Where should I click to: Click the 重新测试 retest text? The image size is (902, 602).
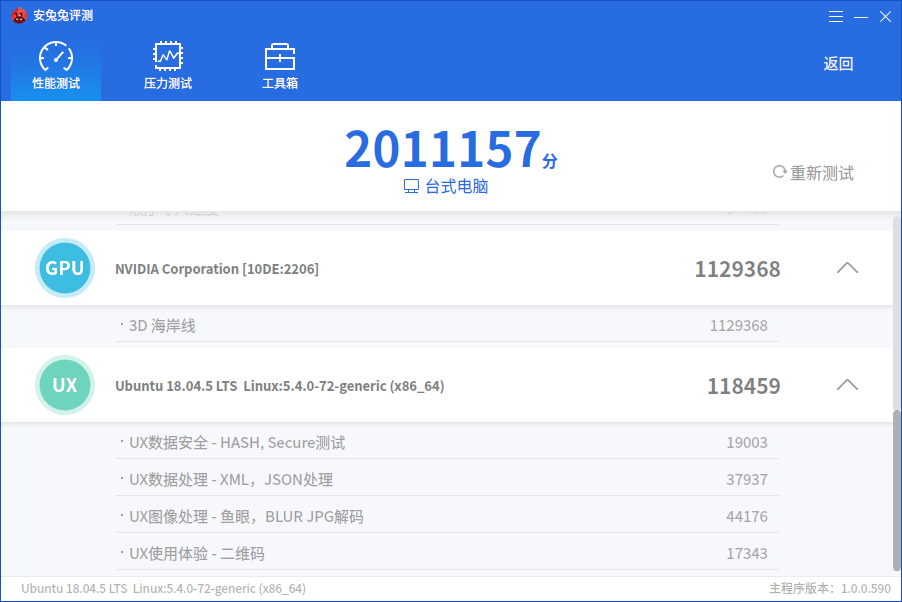822,173
